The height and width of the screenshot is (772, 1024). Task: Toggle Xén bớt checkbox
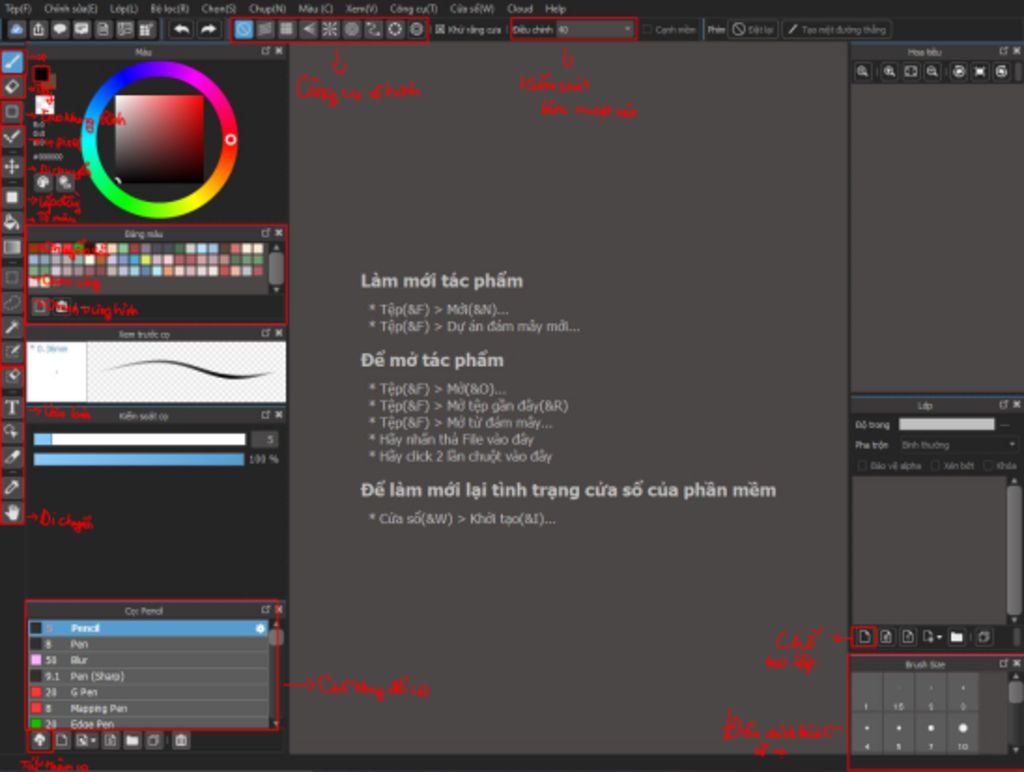pos(935,466)
